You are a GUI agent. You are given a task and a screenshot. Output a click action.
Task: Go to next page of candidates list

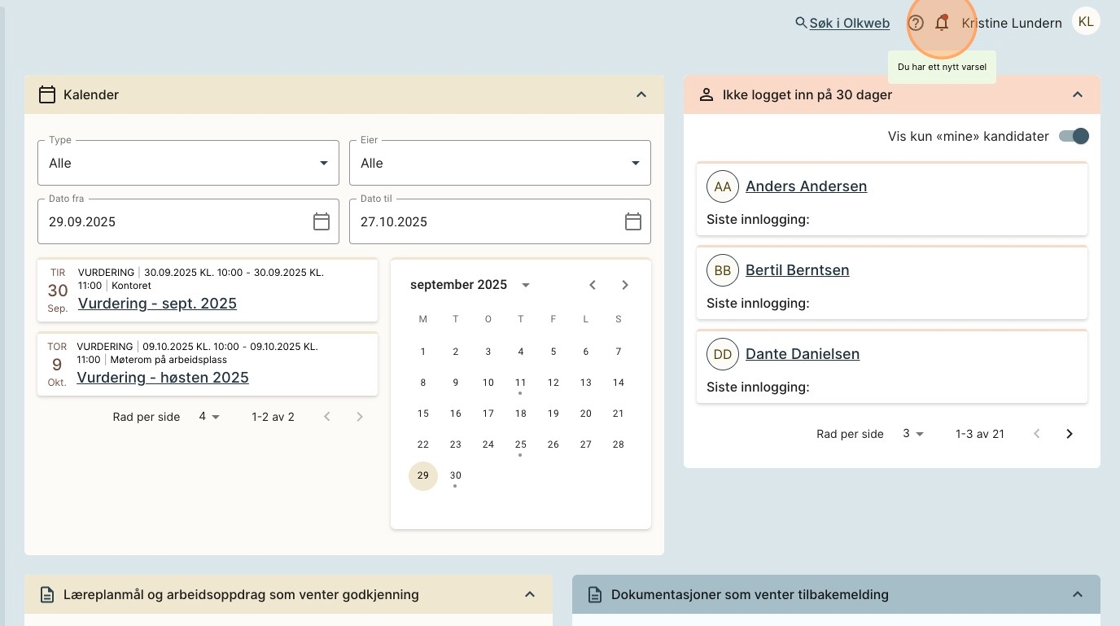pos(1069,434)
